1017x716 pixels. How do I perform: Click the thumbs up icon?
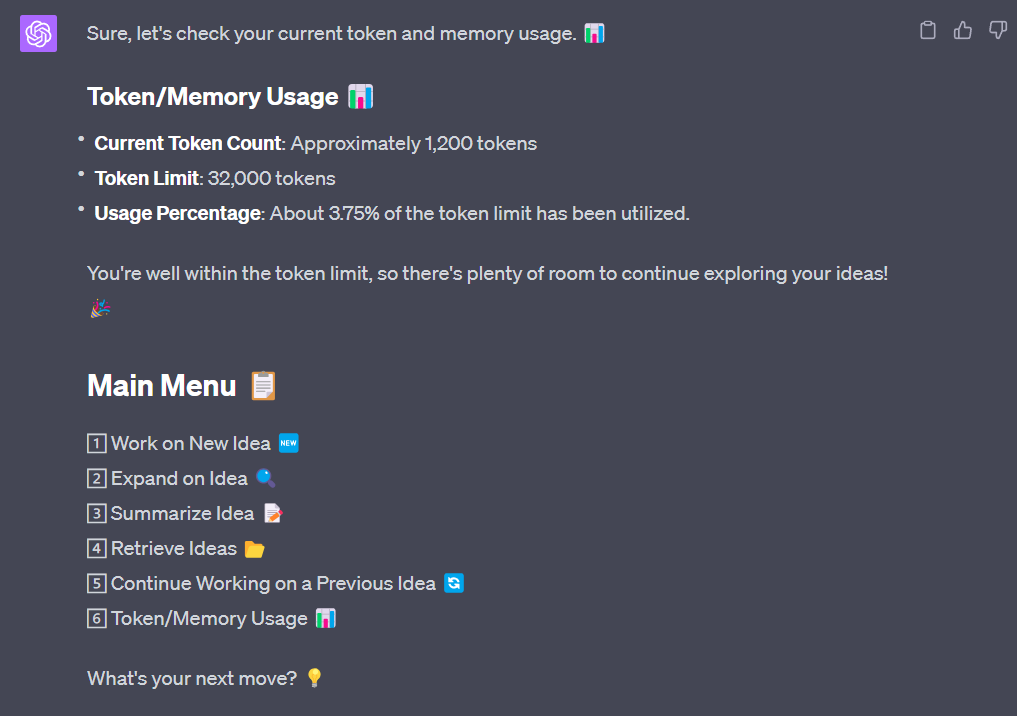tap(963, 31)
